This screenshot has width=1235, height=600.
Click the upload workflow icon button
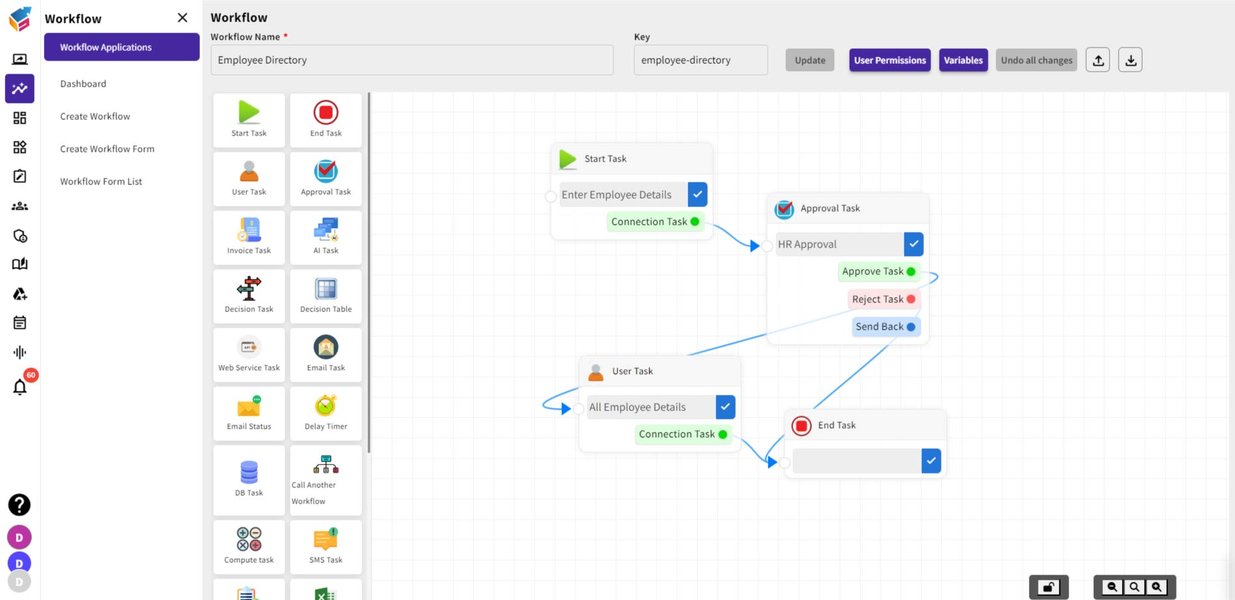(1098, 60)
